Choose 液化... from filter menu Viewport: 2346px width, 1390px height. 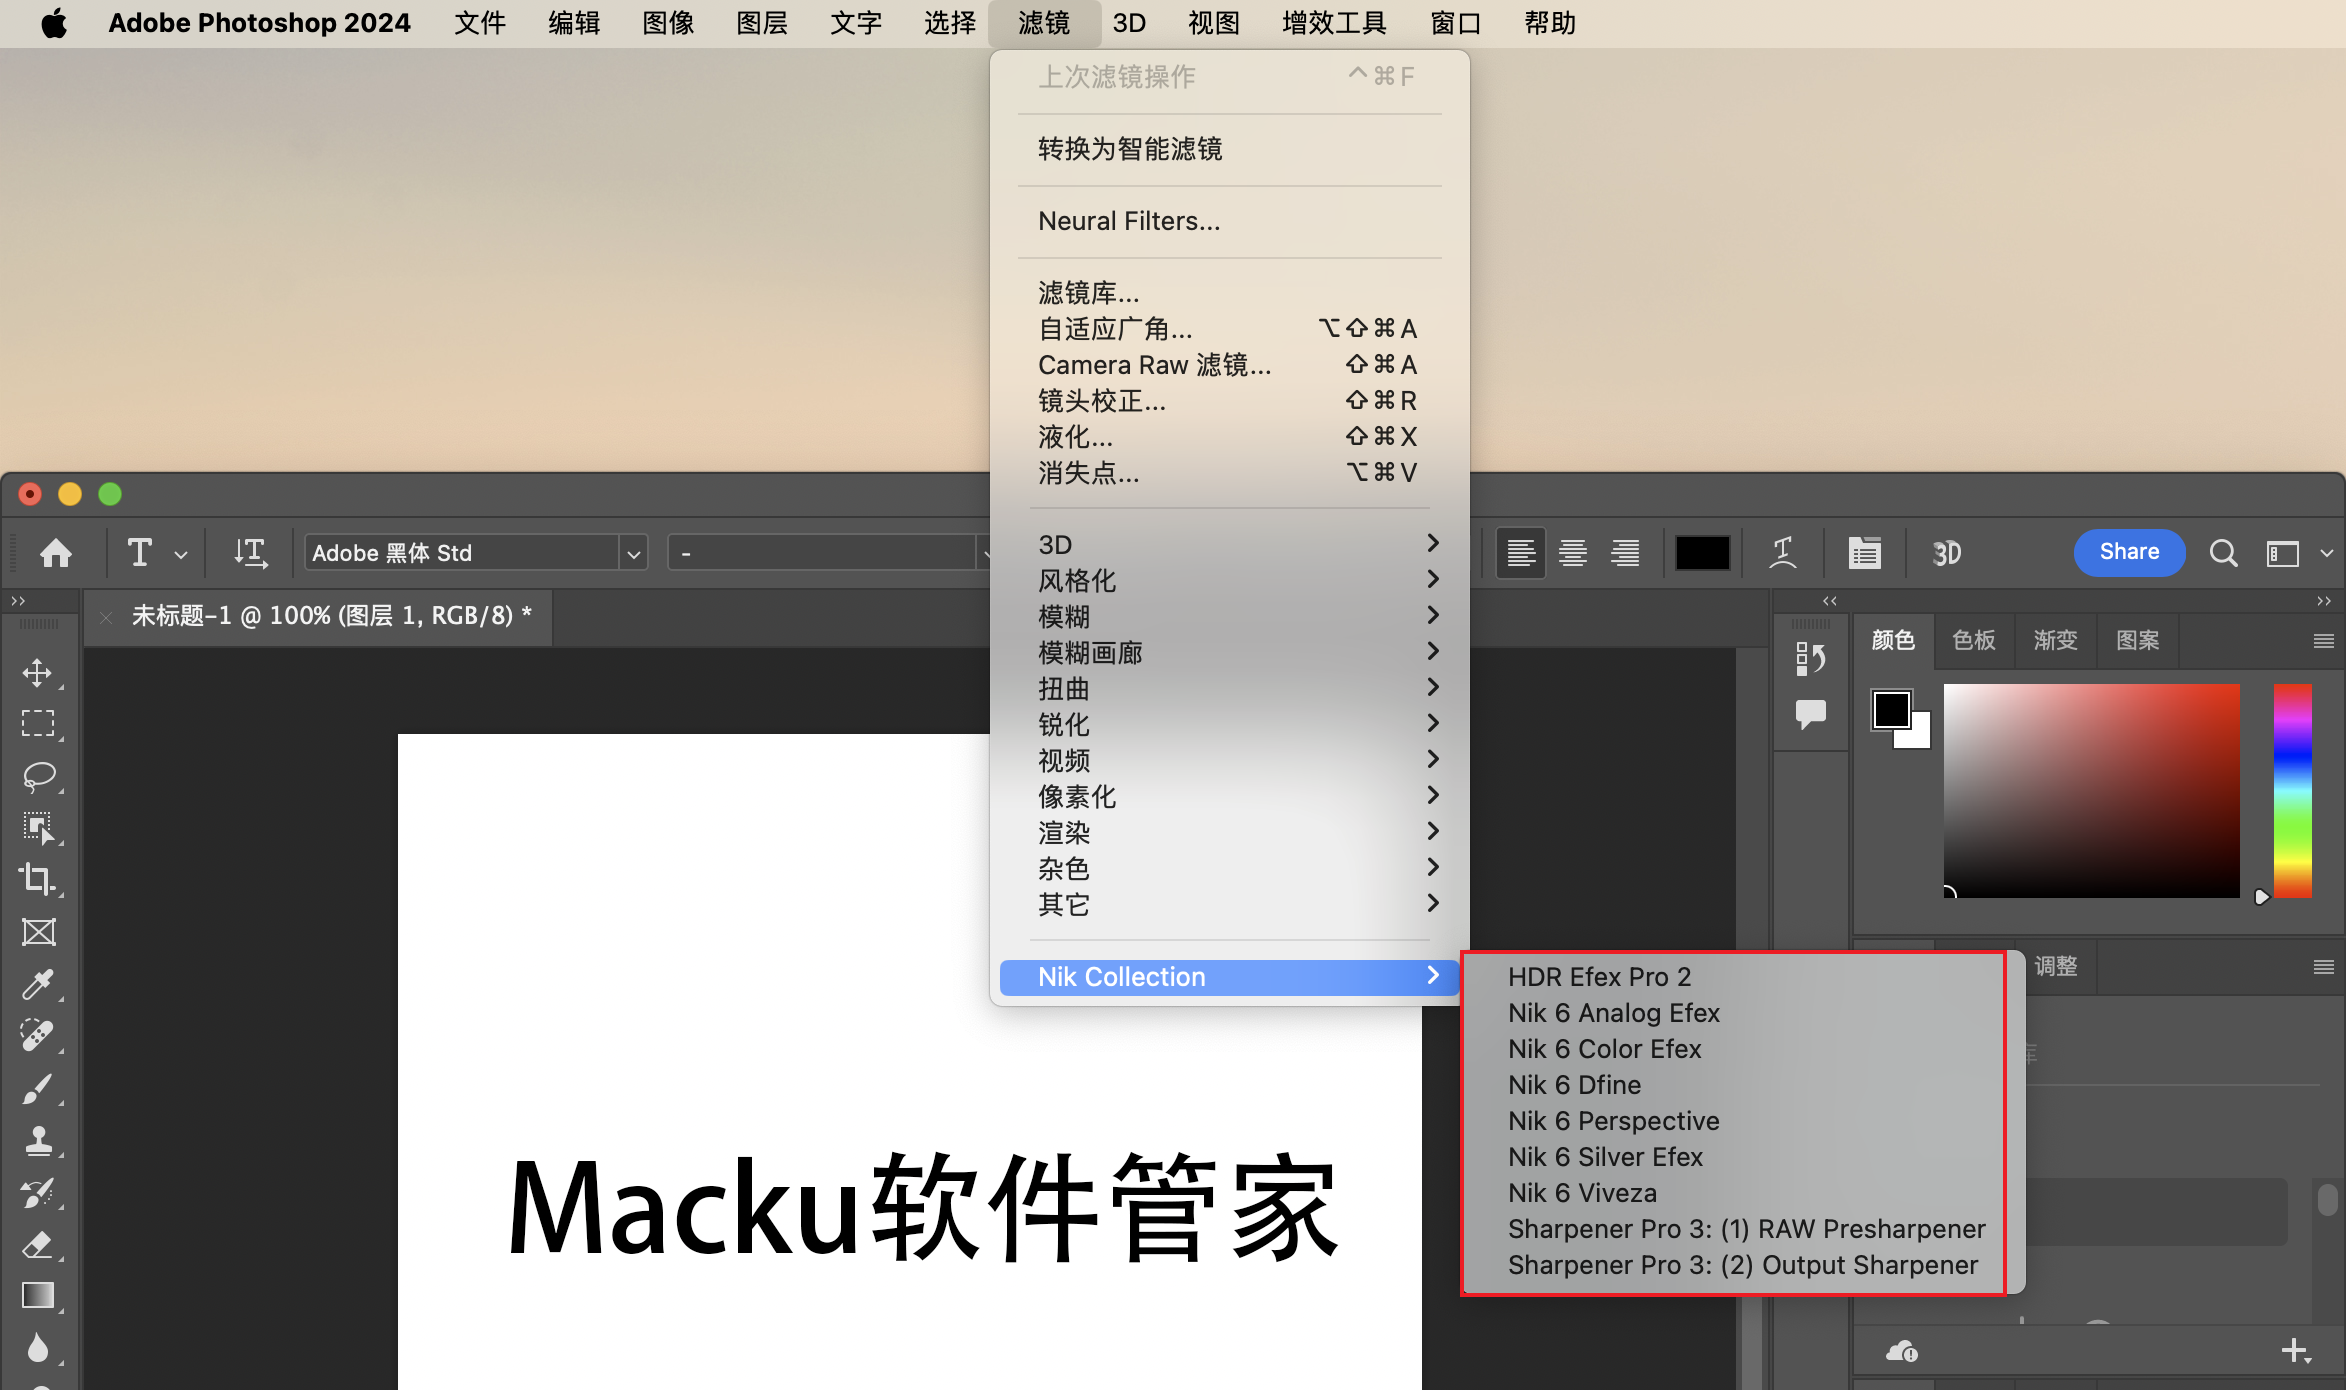click(1229, 437)
